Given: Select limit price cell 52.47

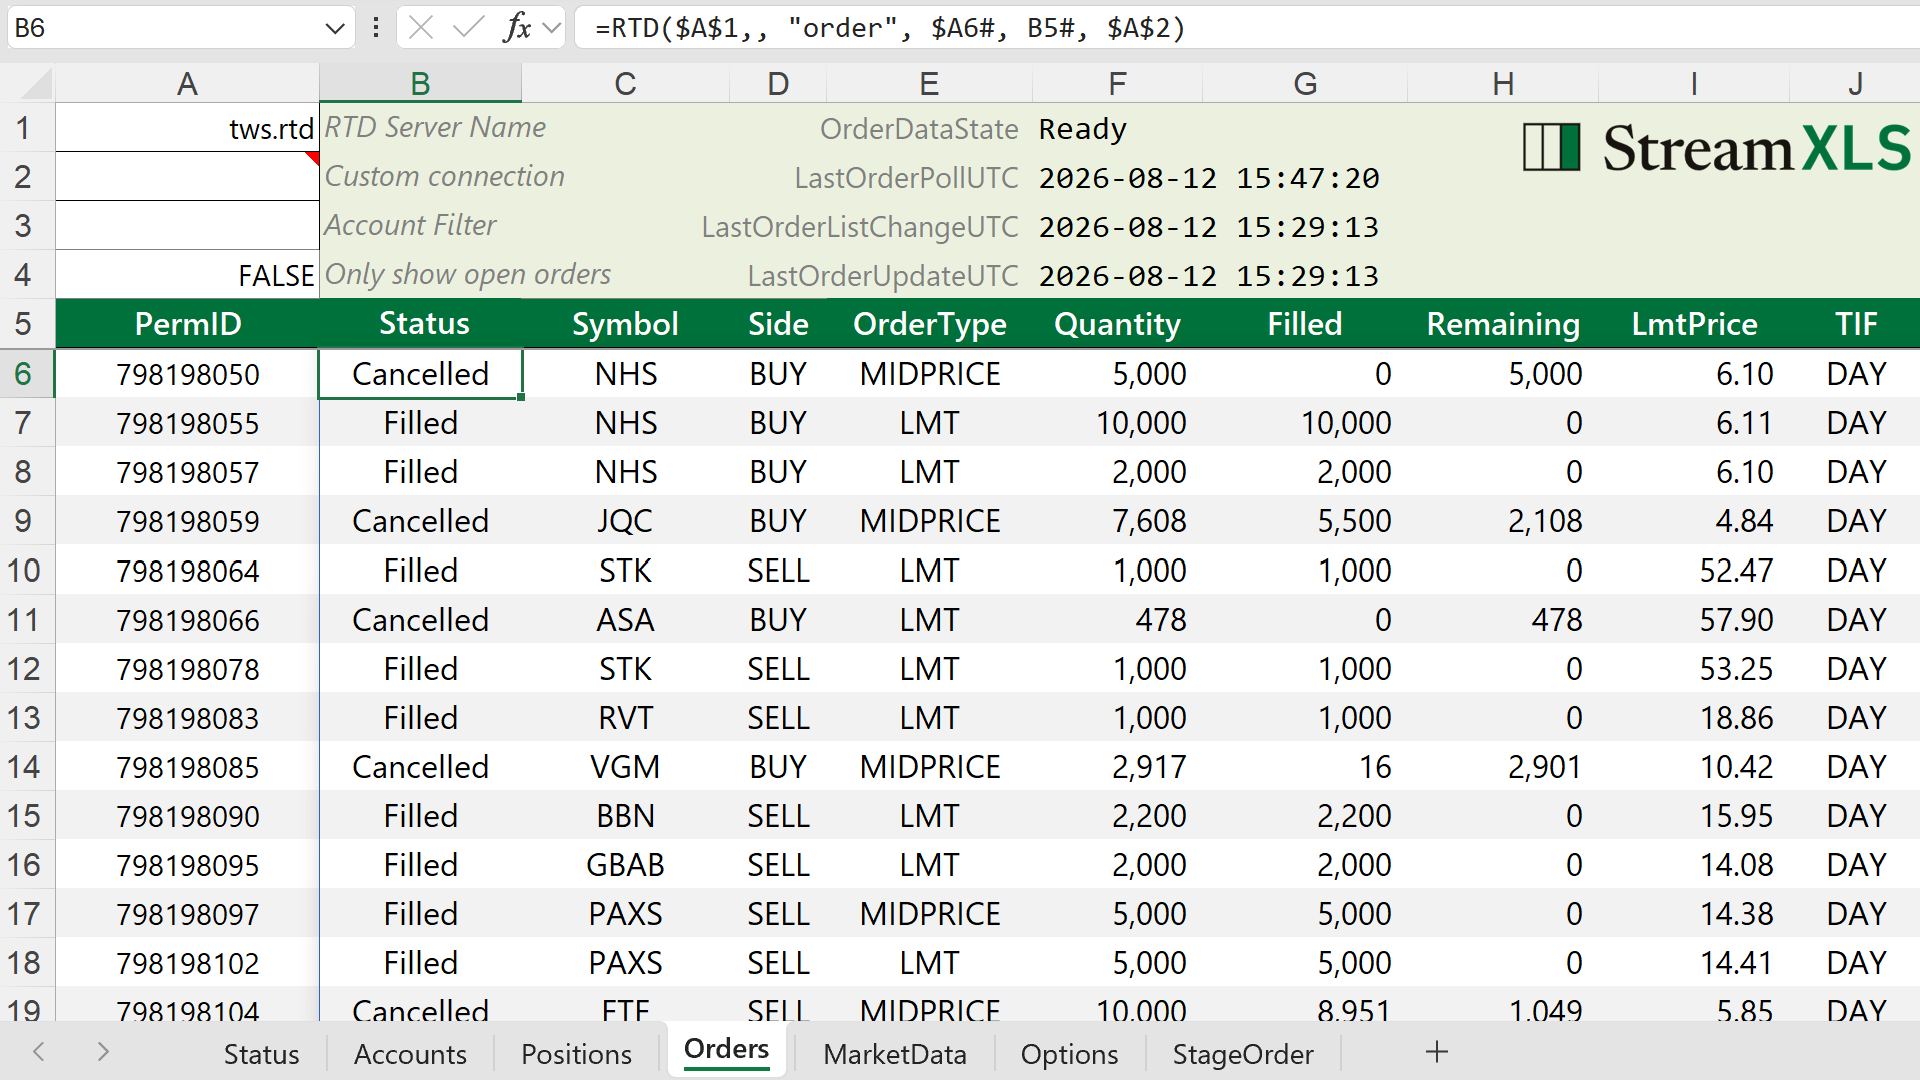Looking at the screenshot, I should point(1694,570).
